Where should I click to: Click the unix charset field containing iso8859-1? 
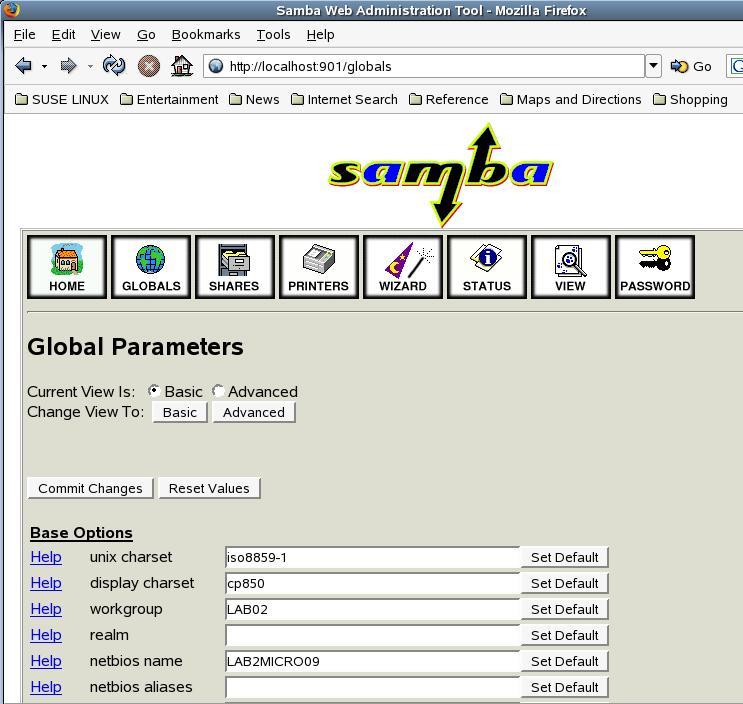[x=372, y=558]
